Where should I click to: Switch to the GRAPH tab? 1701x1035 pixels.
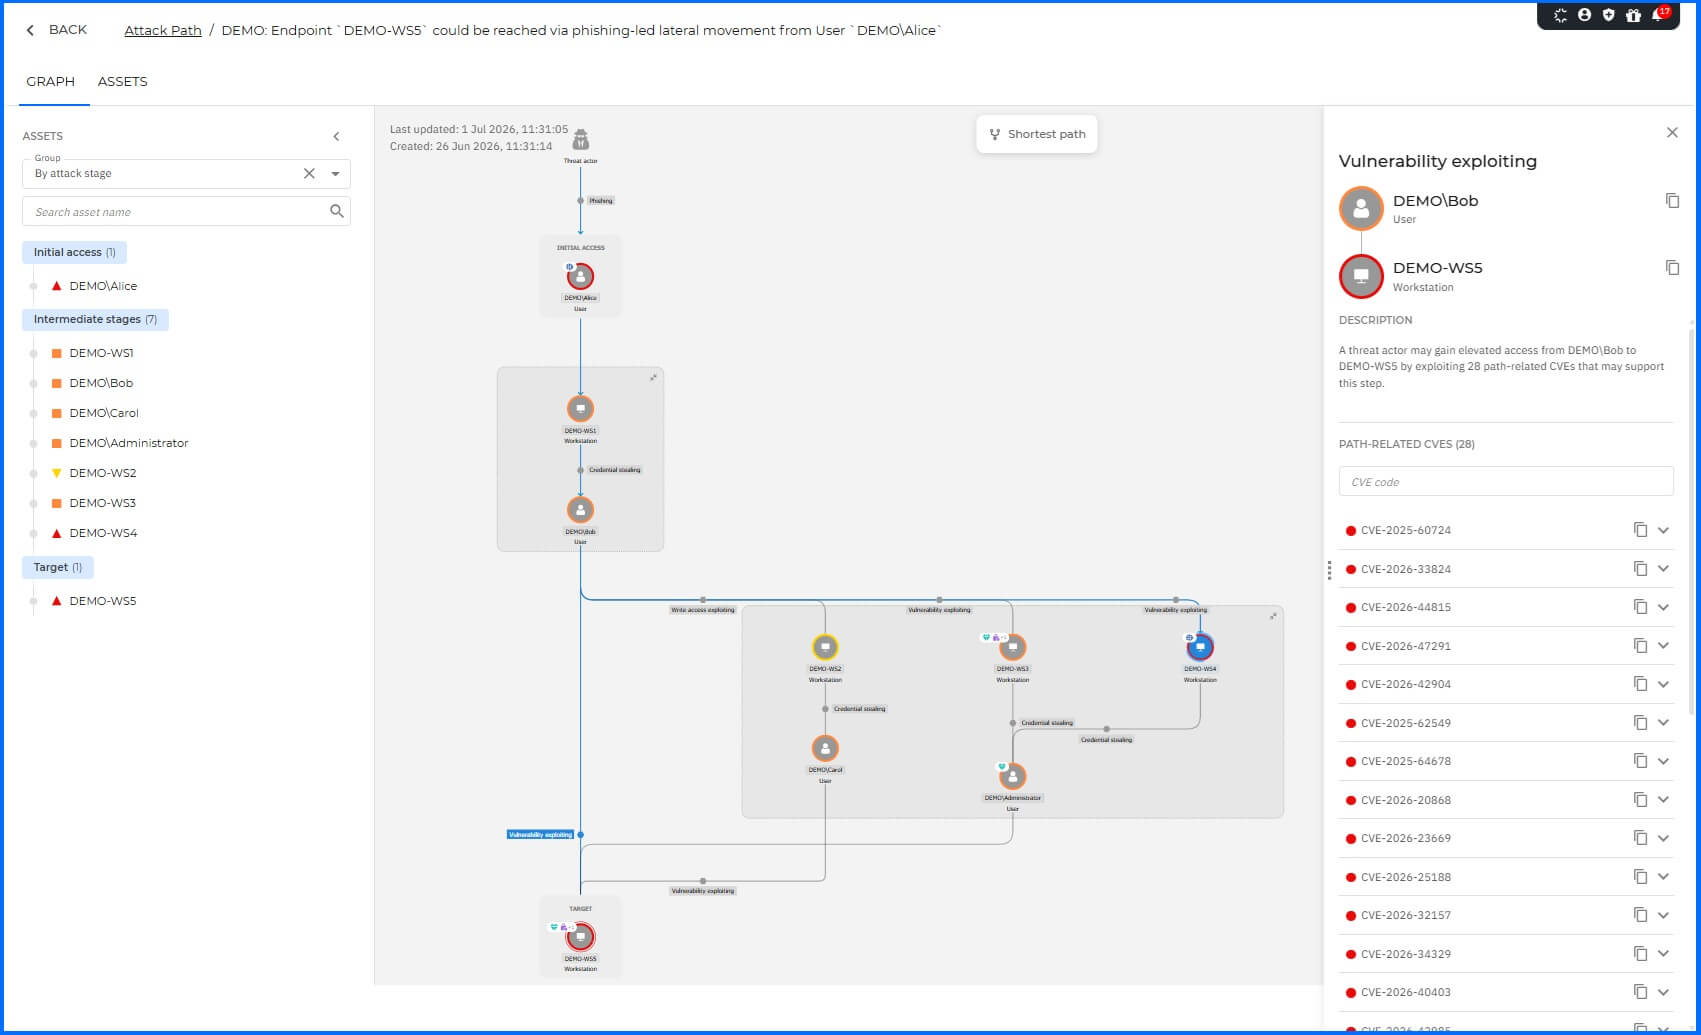[x=50, y=82]
